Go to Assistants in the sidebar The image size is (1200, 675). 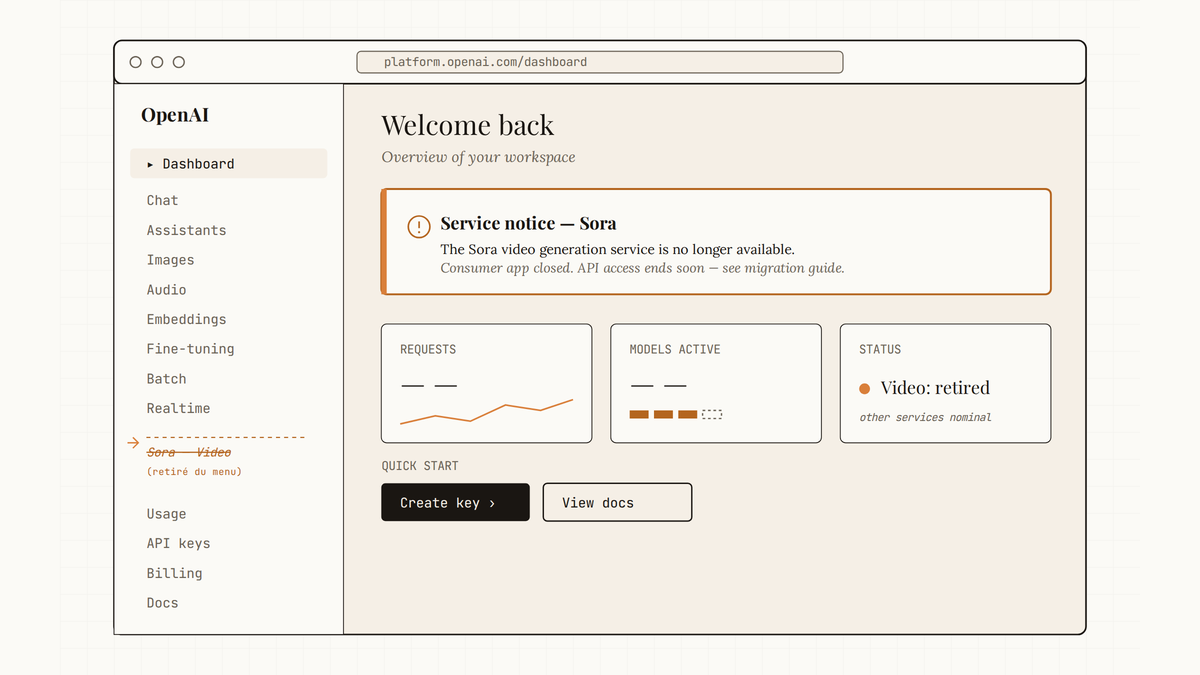click(186, 230)
